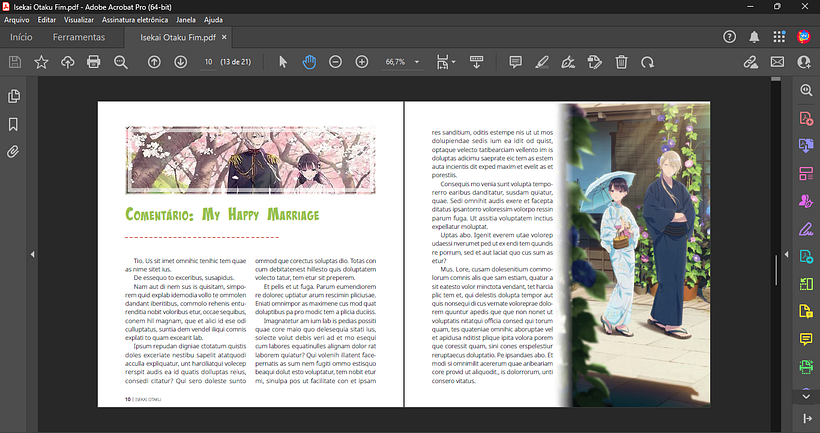Select the Isekai Otaku Fim.pdf document tab
820x433 pixels.
[177, 37]
